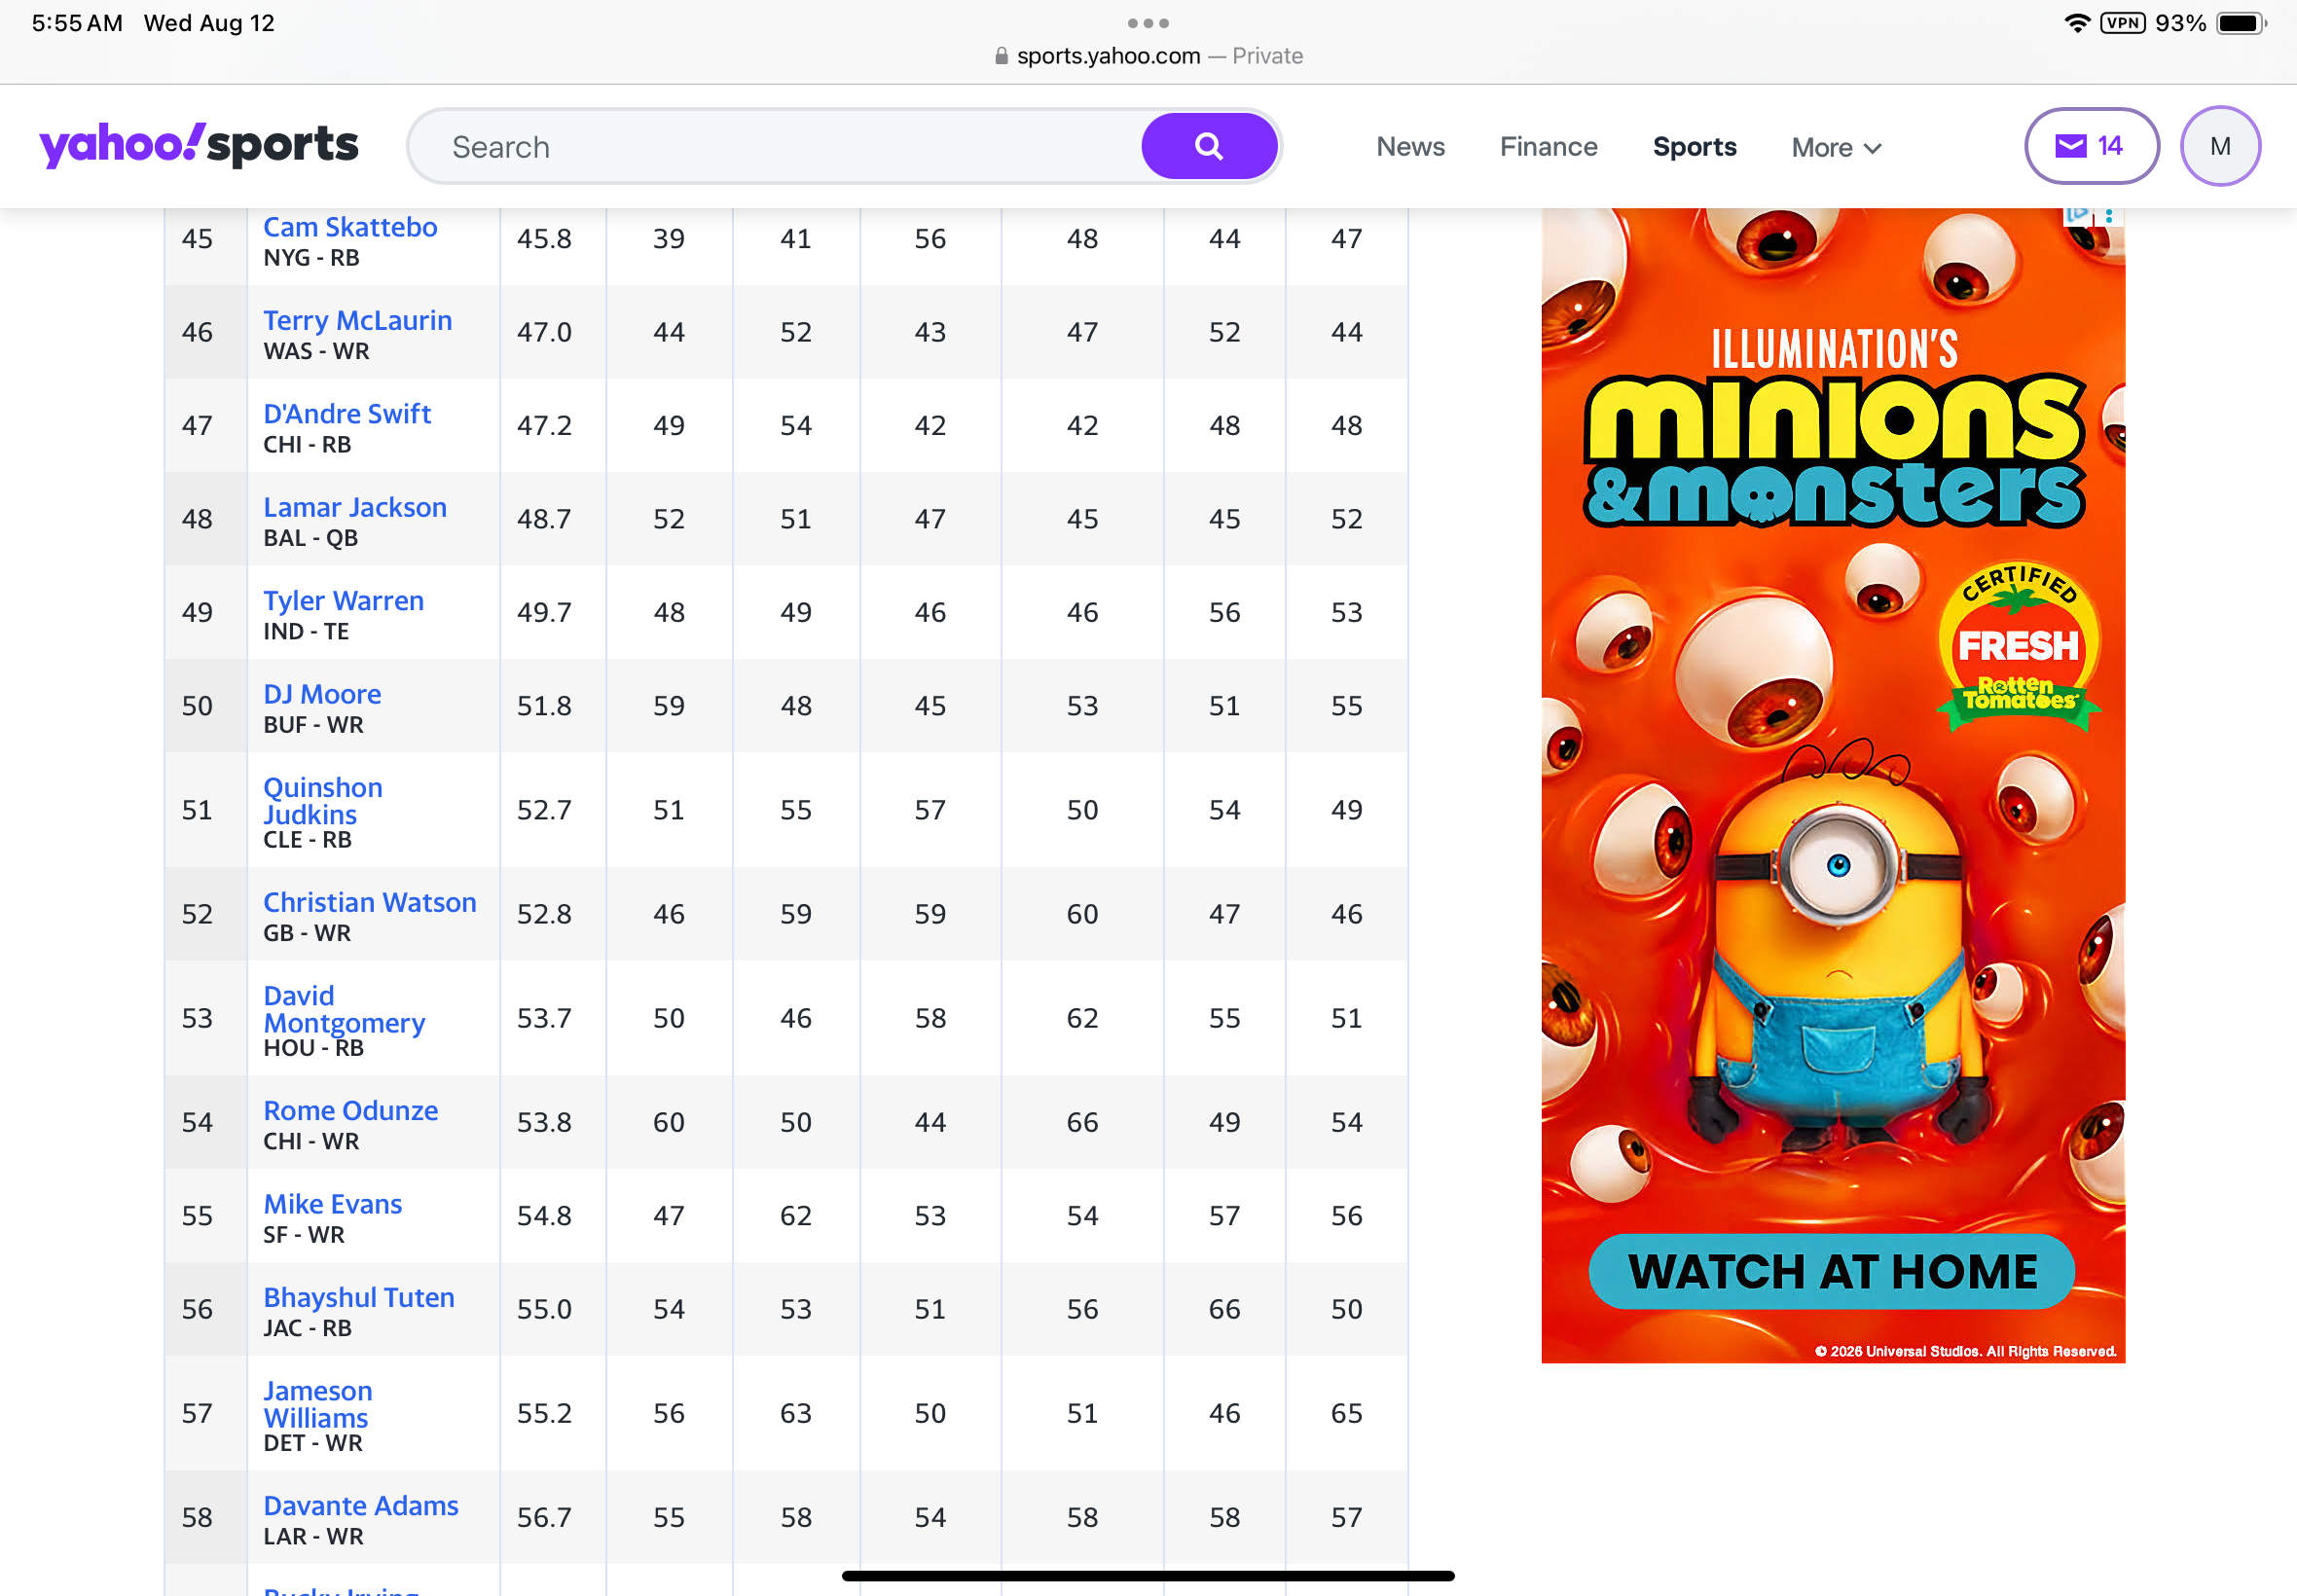Focus the Search input field
Viewport: 2297px width, 1596px height.
776,147
